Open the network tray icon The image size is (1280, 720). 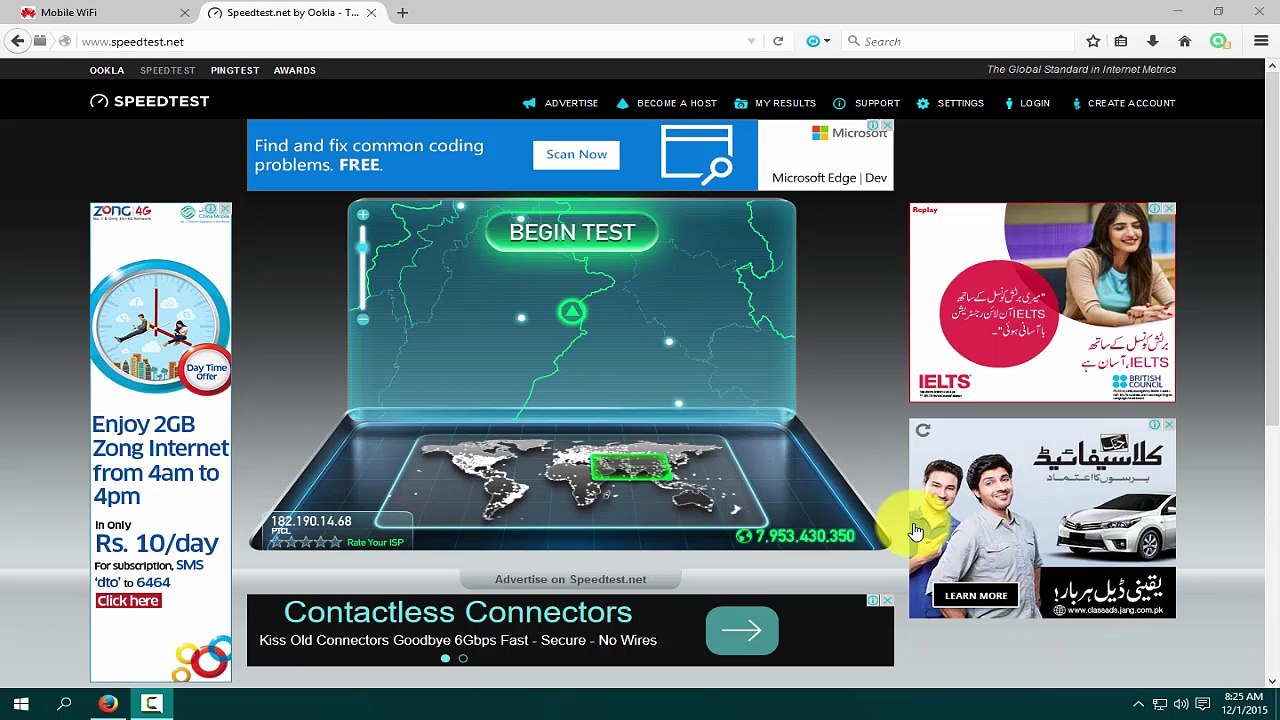coord(1160,704)
